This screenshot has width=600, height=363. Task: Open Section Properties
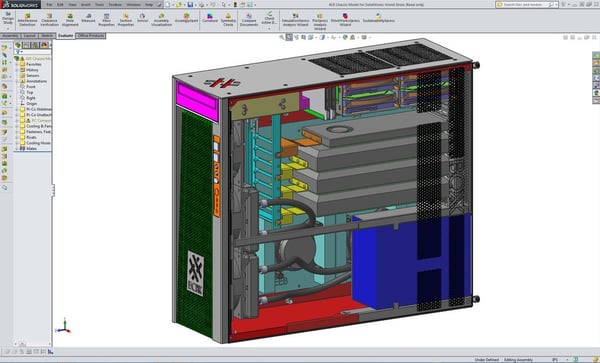coord(126,20)
